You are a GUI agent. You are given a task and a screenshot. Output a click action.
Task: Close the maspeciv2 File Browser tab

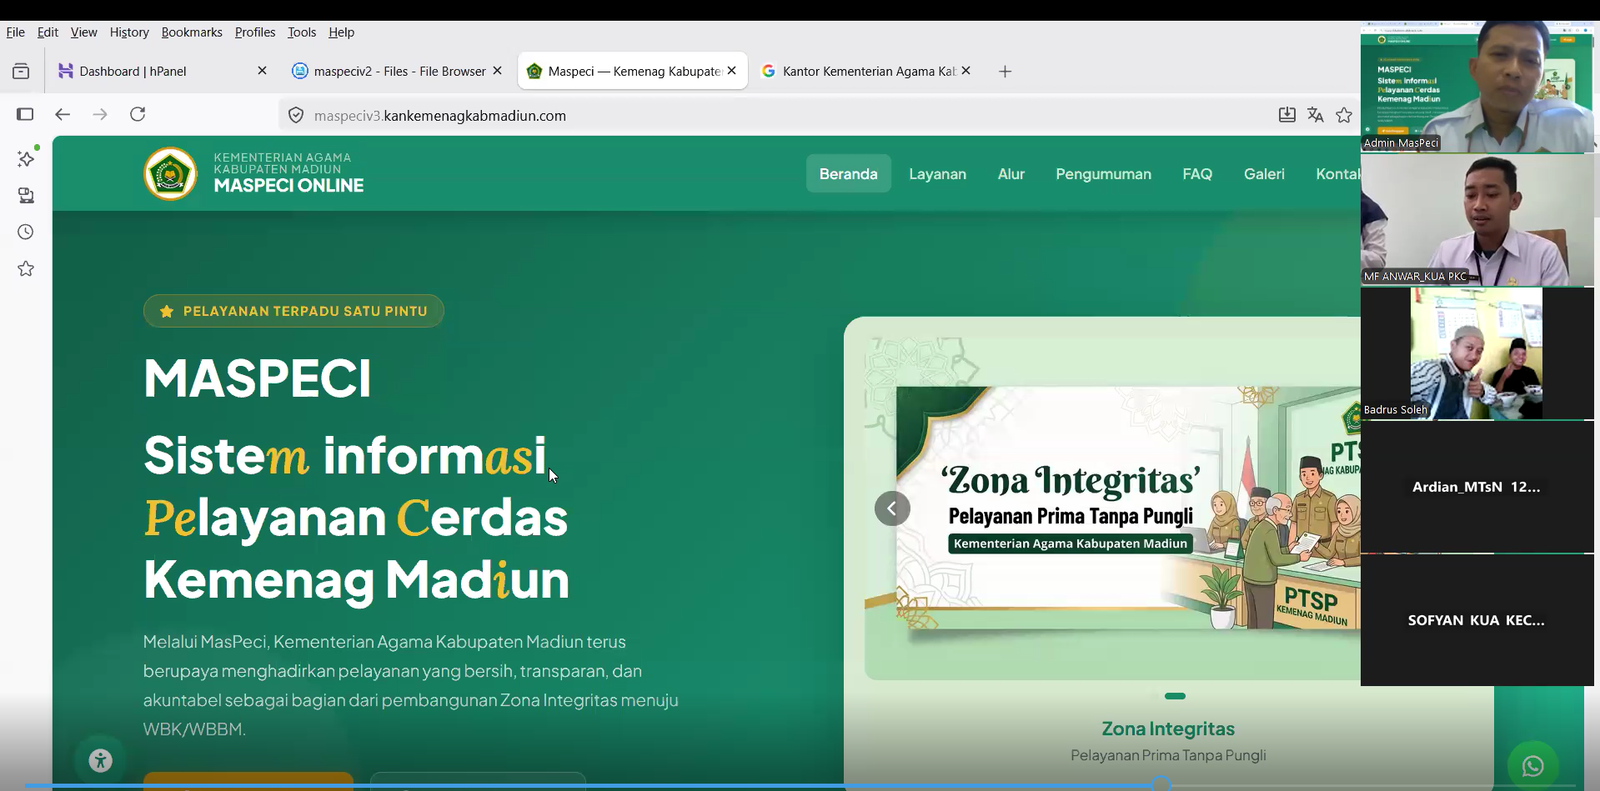pos(497,71)
